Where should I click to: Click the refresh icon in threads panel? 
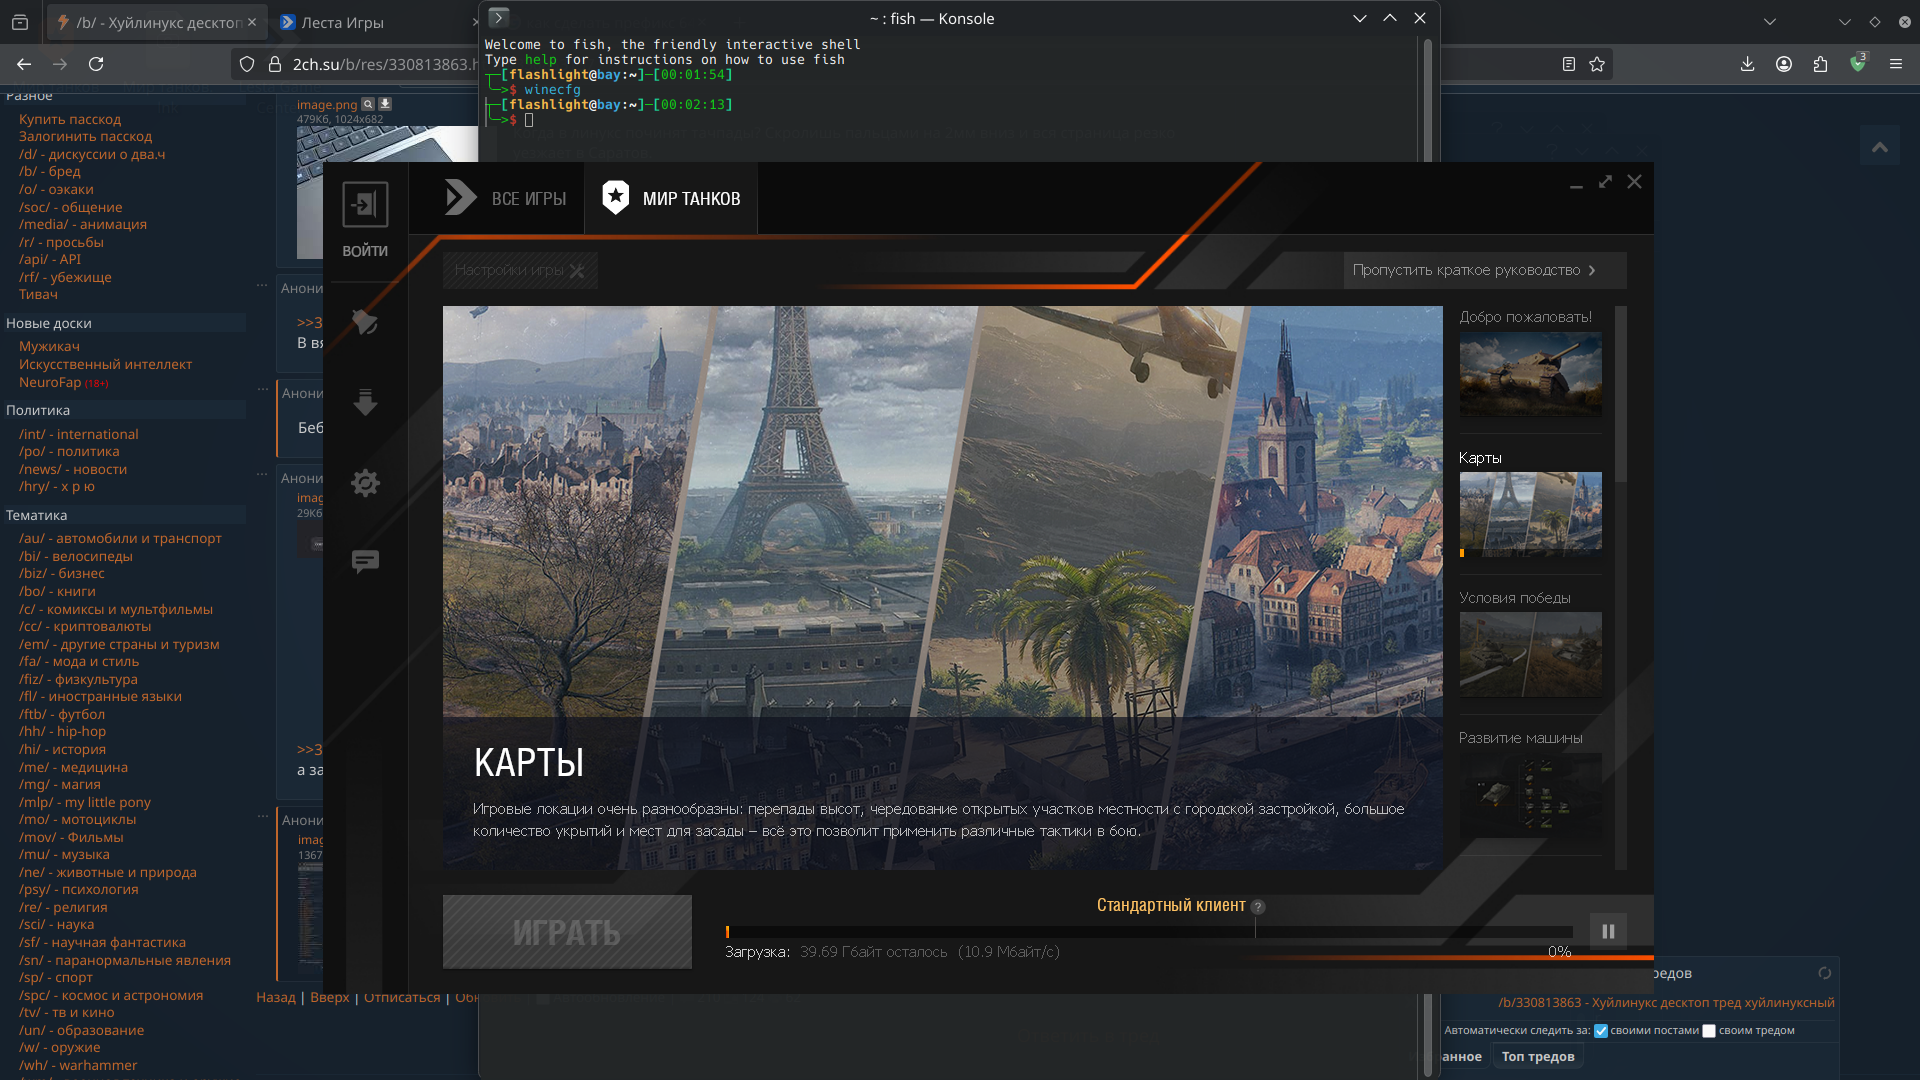[1824, 973]
